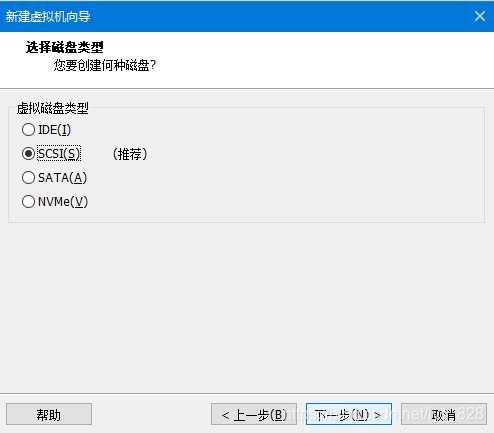Continue with the 下一步(N) button
Viewport: 494px width, 433px height.
click(349, 414)
